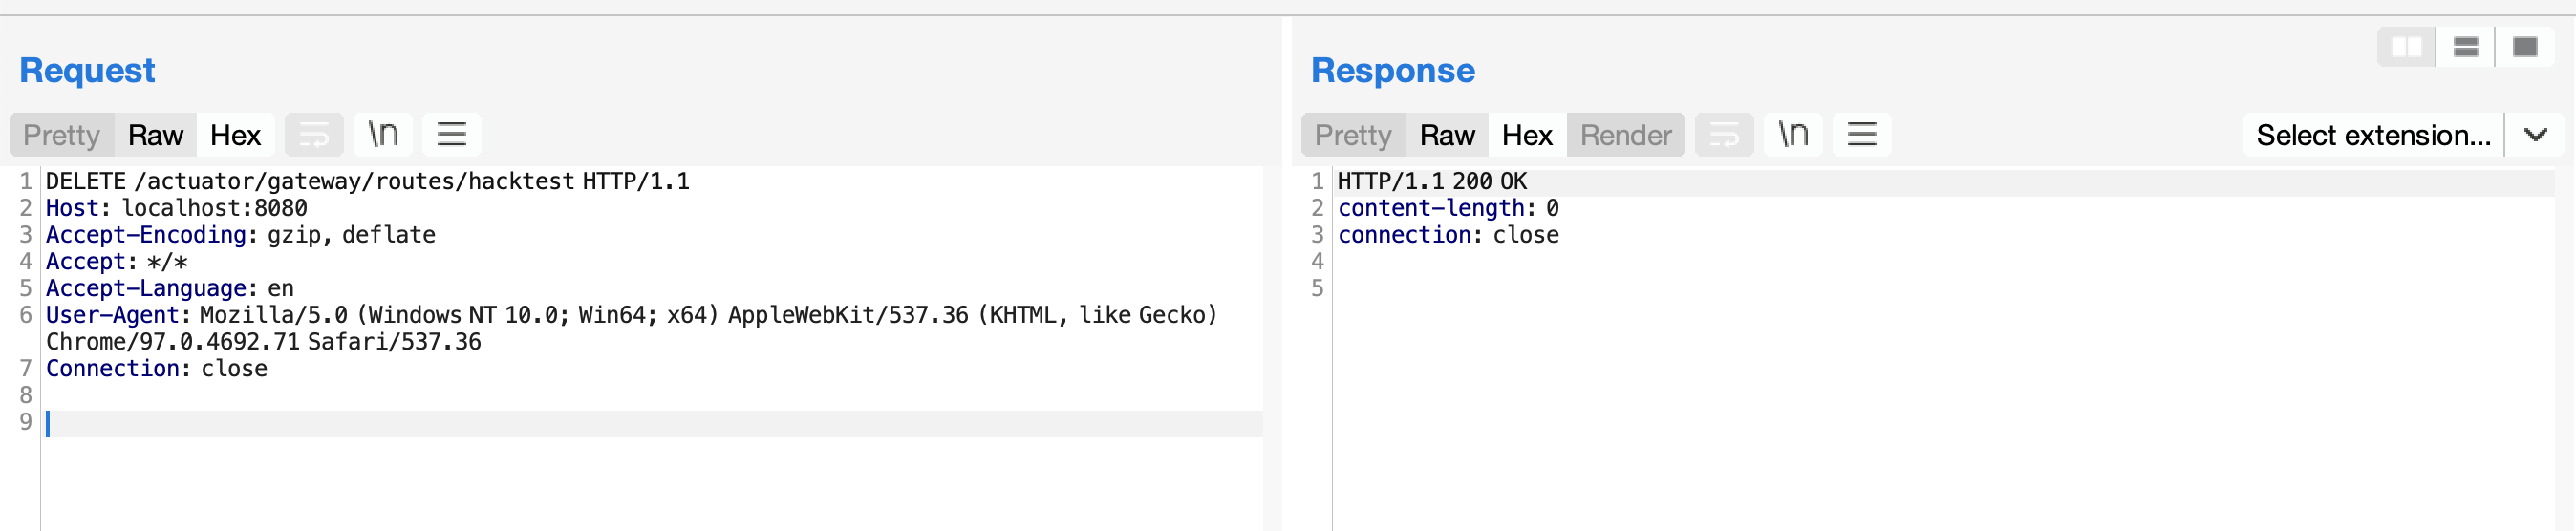Place cursor on empty line 9 of request
2576x531 pixels.
[652, 423]
